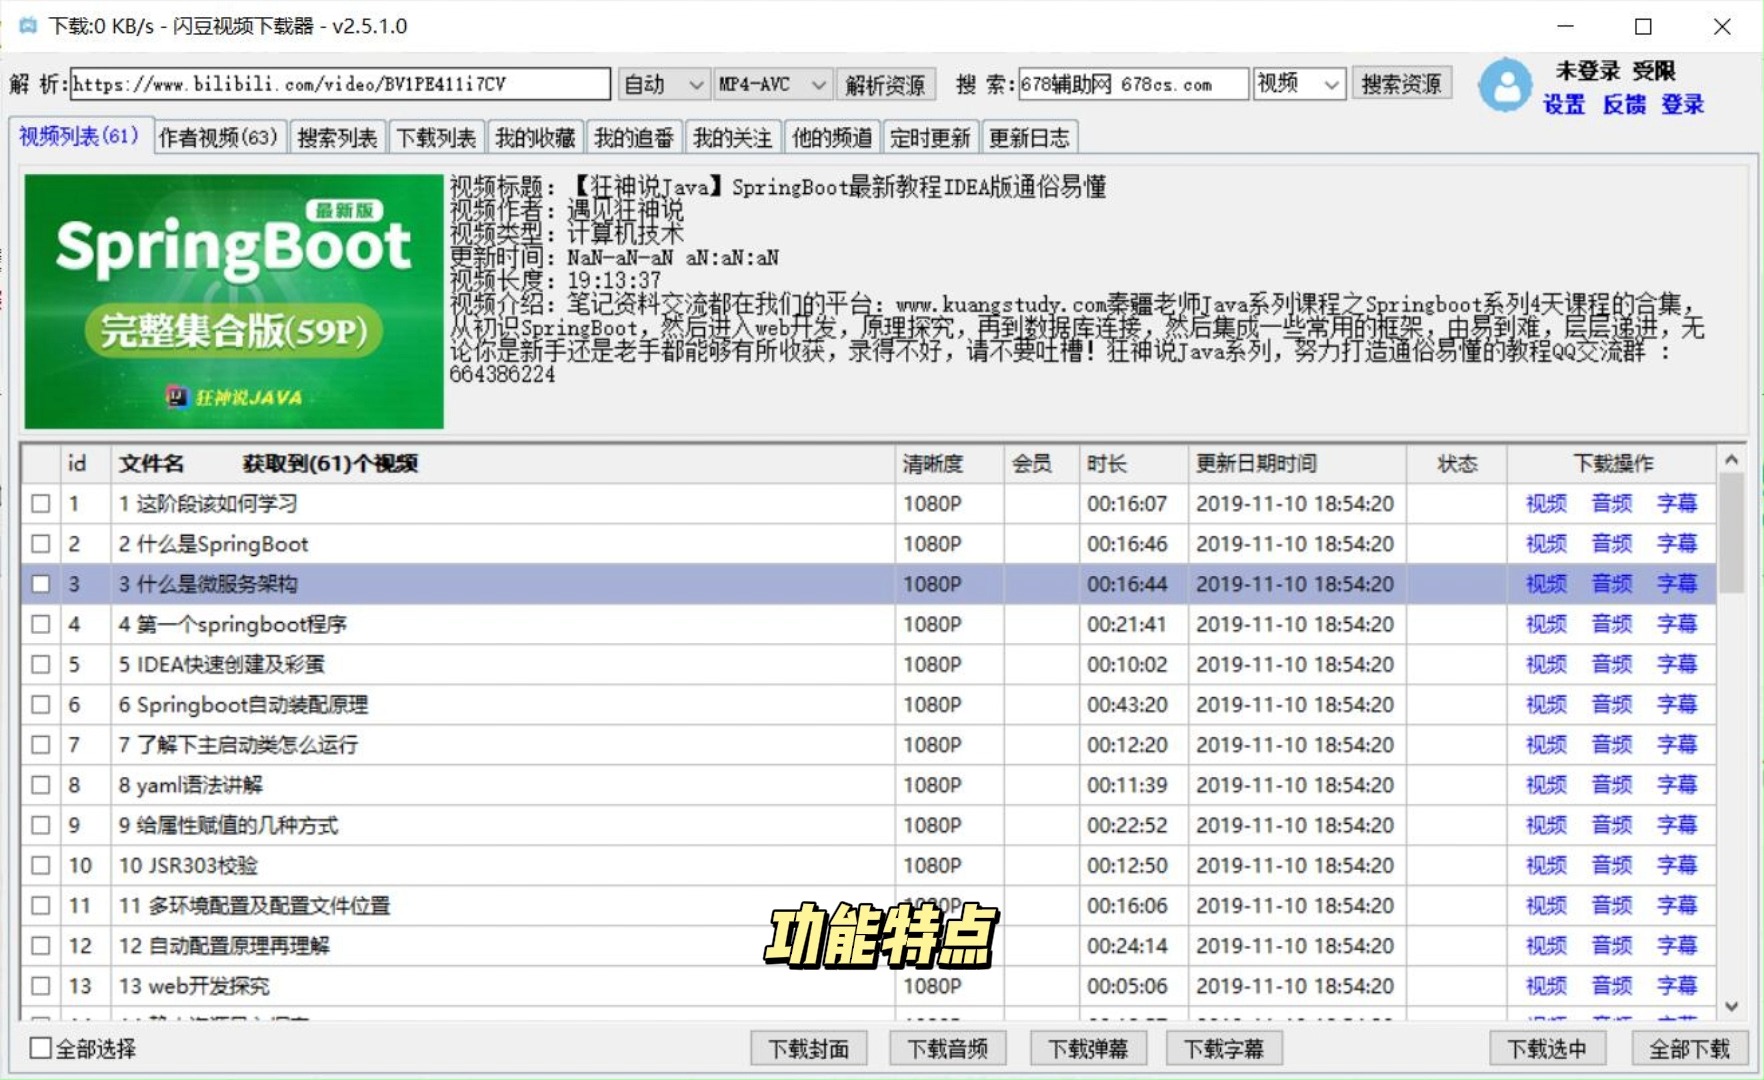Click the 全部下载 button
Image resolution: width=1764 pixels, height=1080 pixels.
pos(1689,1048)
